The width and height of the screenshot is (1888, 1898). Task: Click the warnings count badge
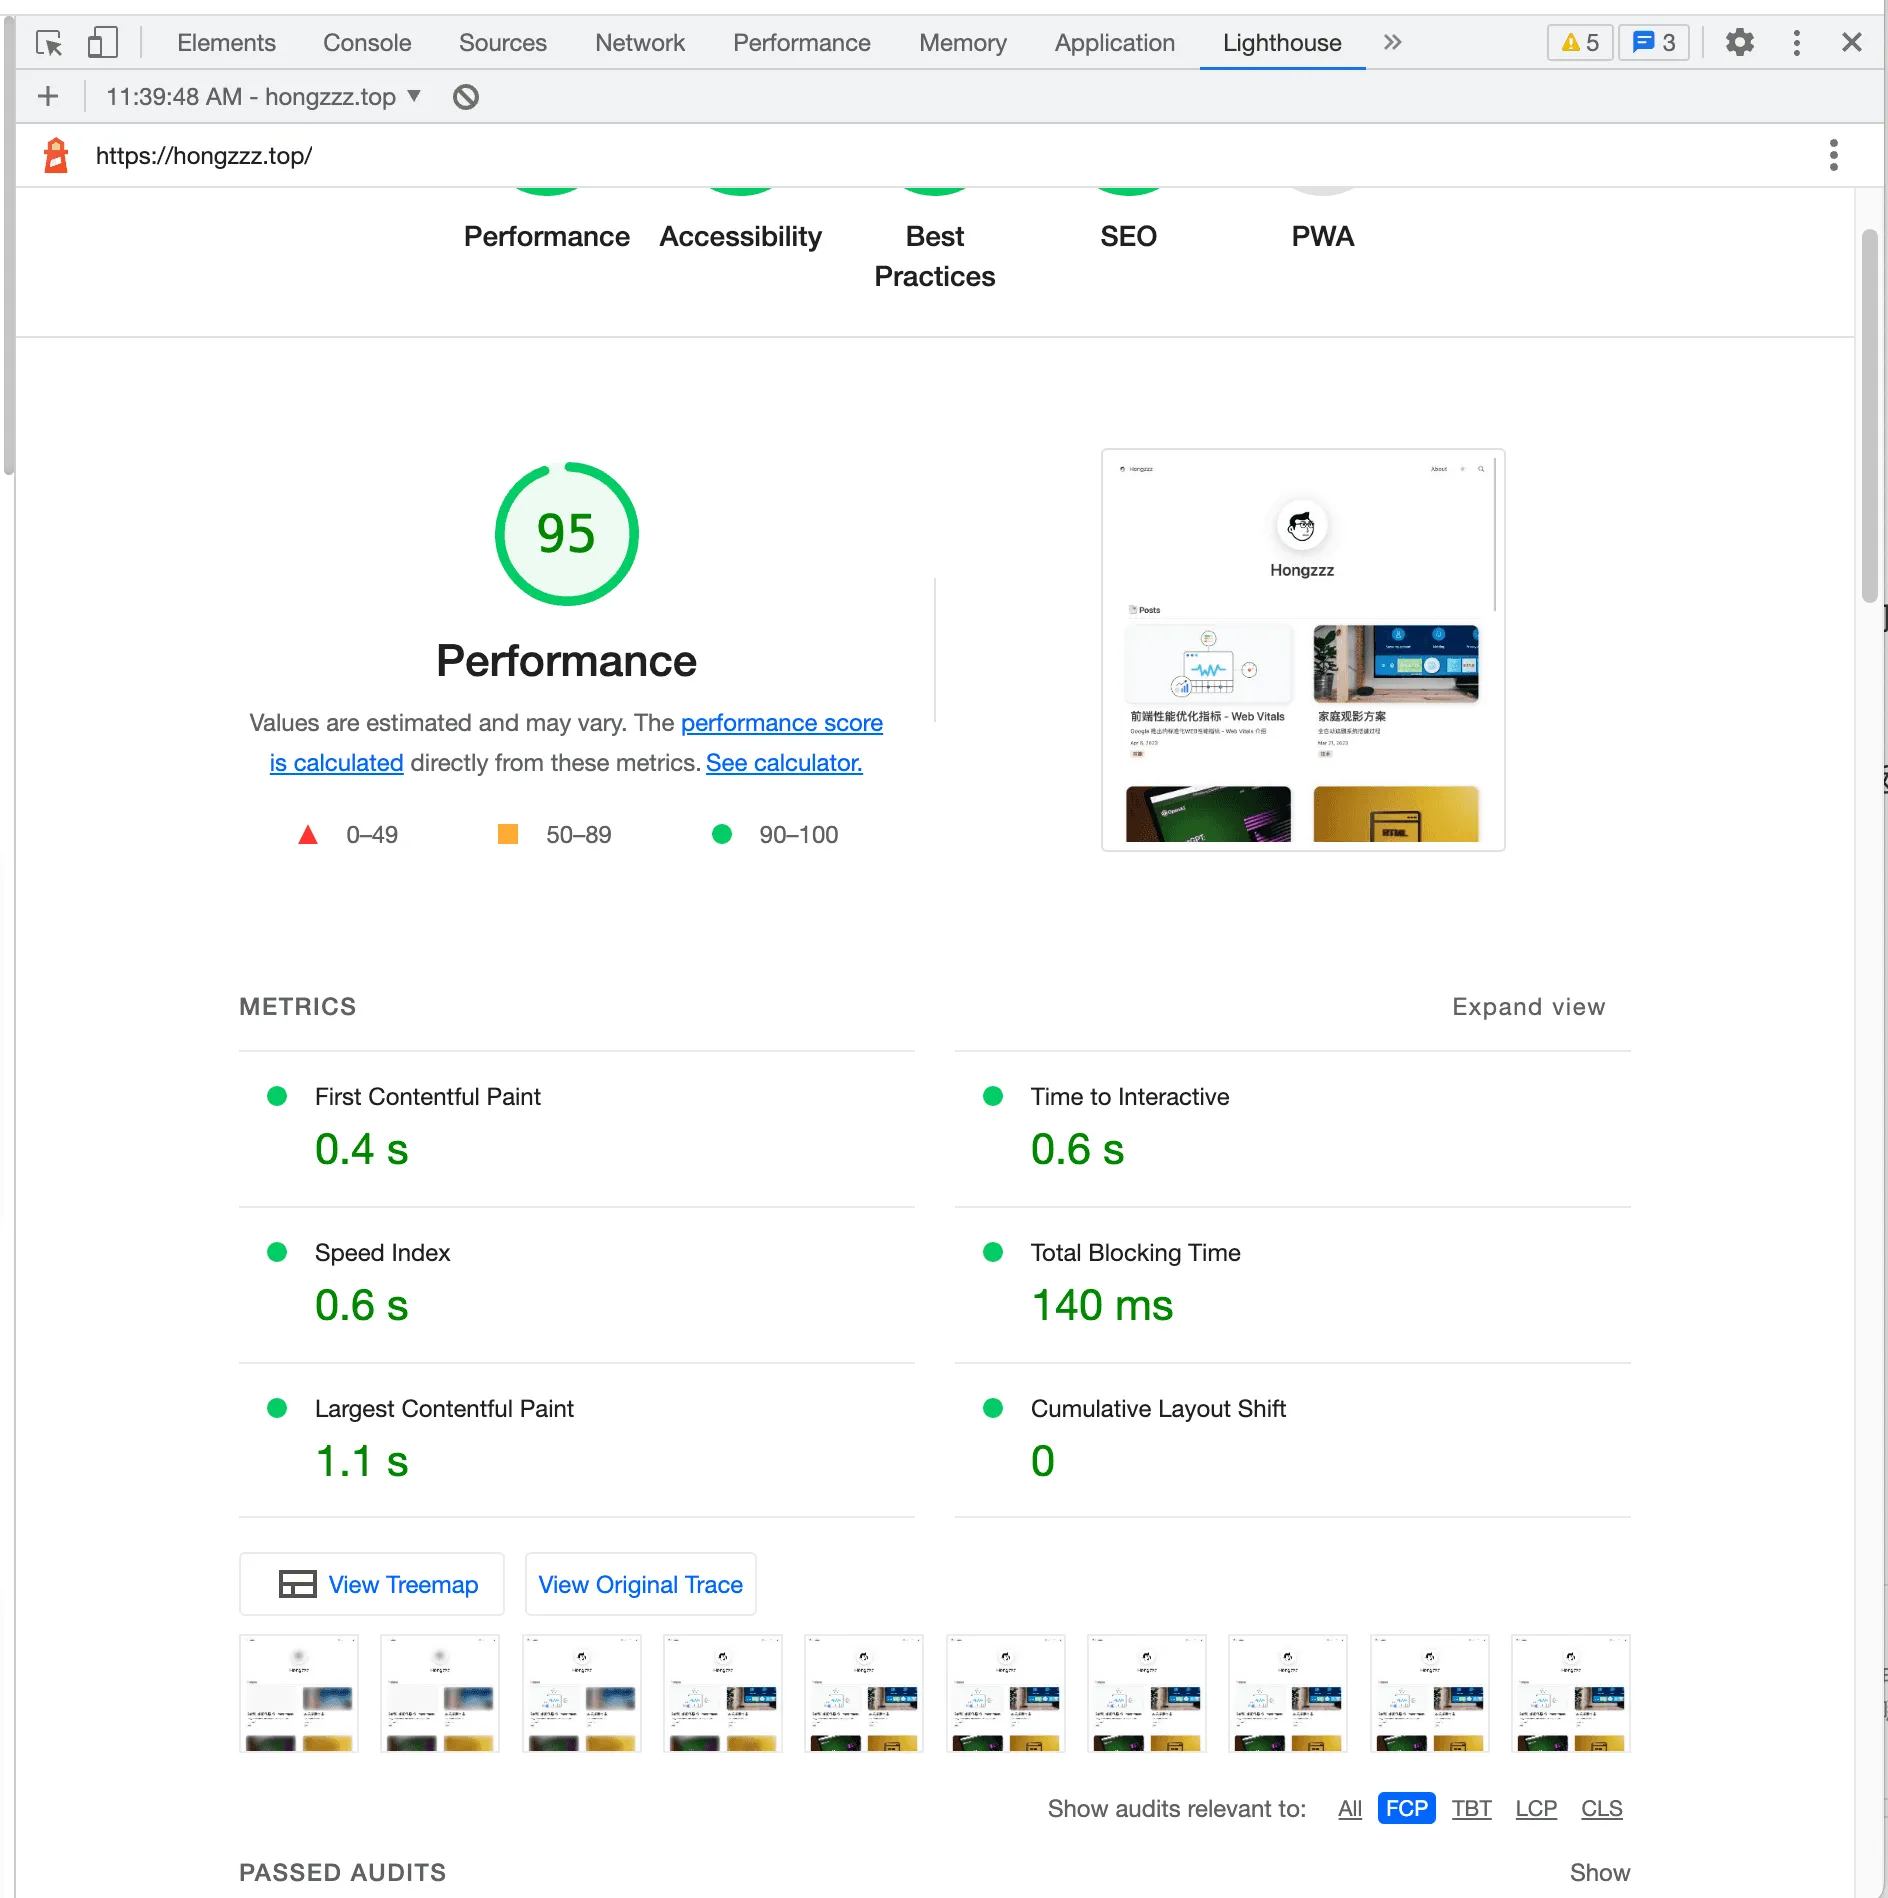(x=1579, y=43)
